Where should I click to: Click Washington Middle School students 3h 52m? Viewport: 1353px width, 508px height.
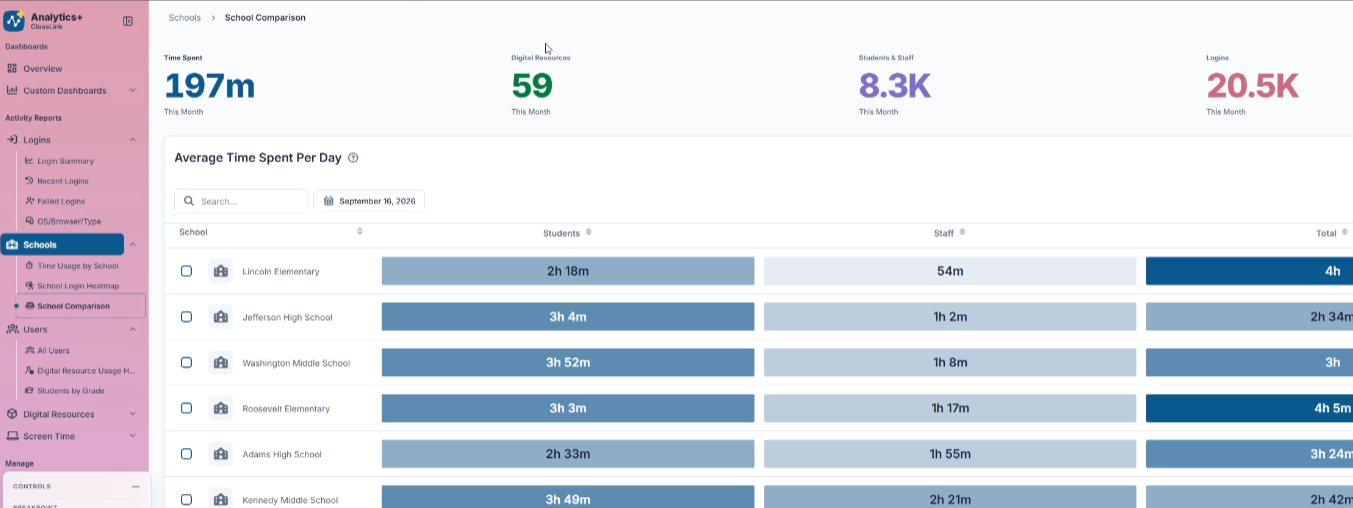pyautogui.click(x=568, y=363)
